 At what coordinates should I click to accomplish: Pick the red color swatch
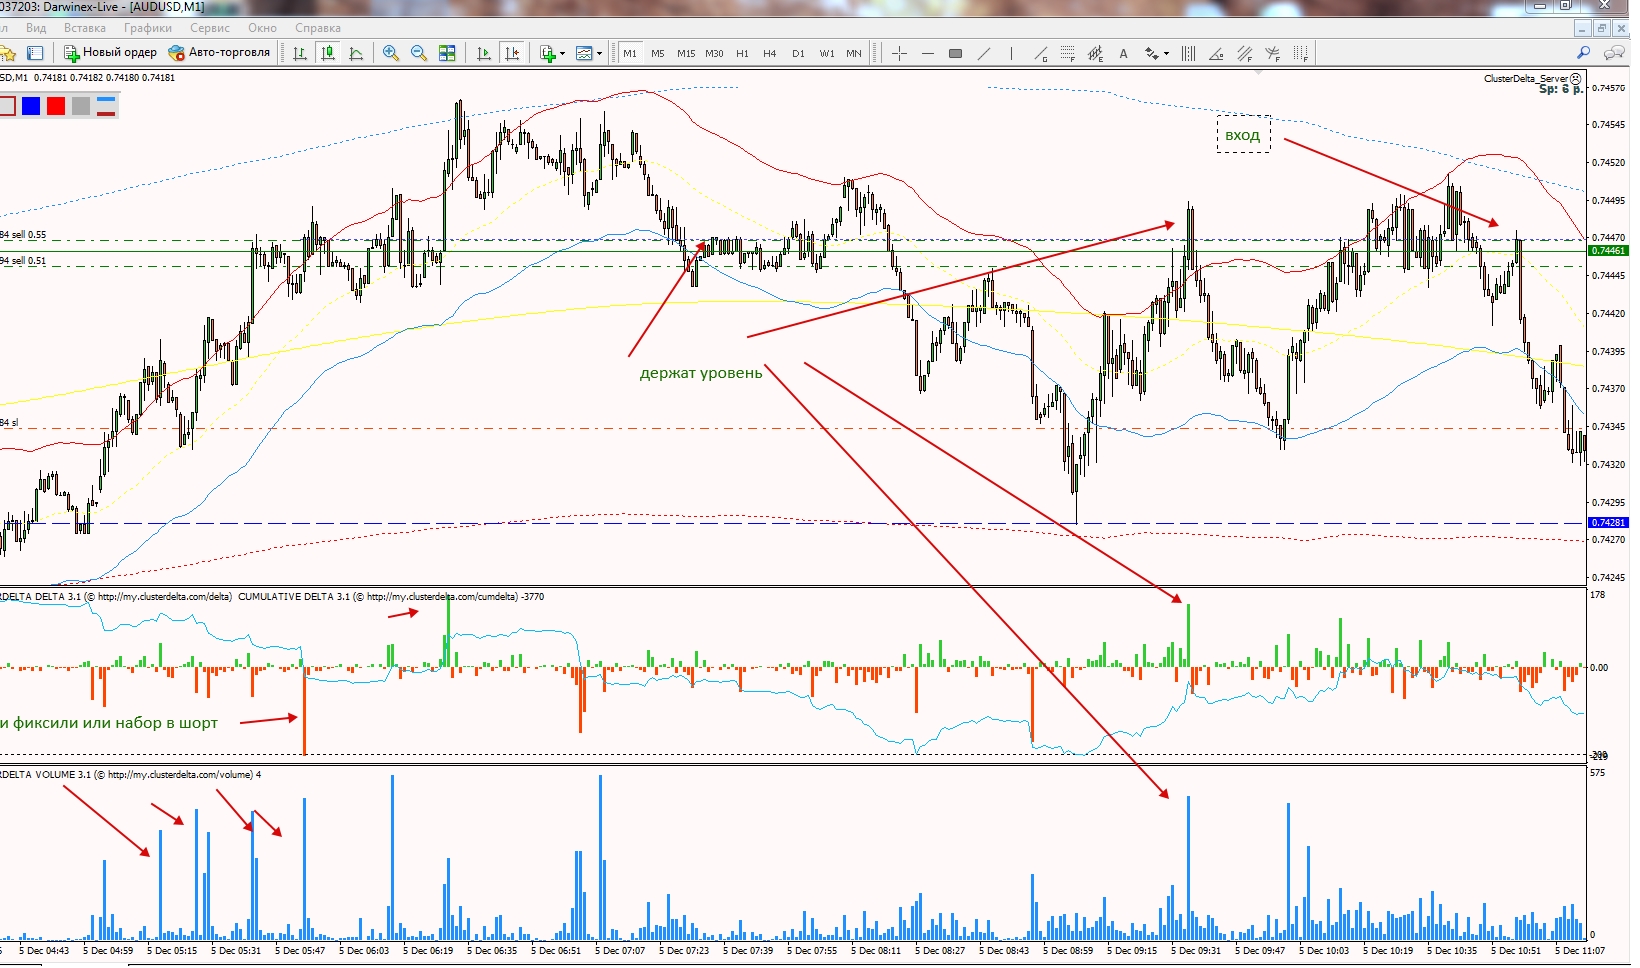coord(56,106)
